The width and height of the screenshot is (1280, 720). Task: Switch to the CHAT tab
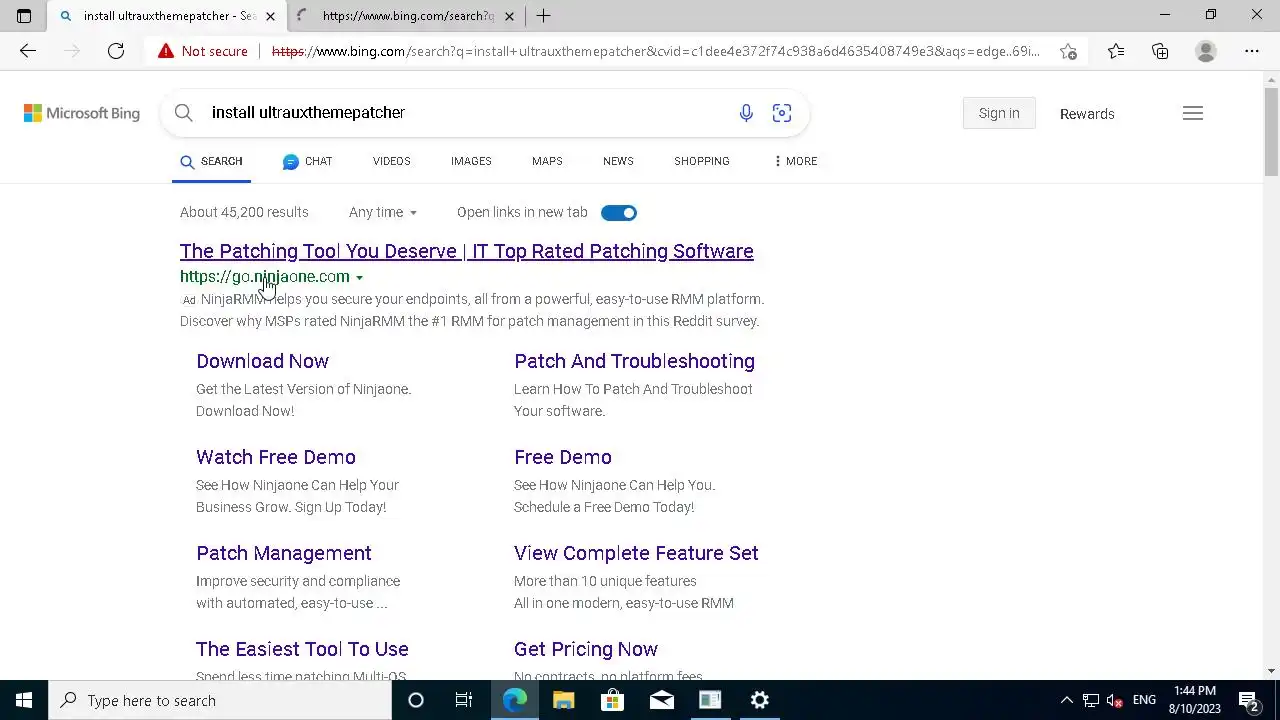tap(307, 161)
